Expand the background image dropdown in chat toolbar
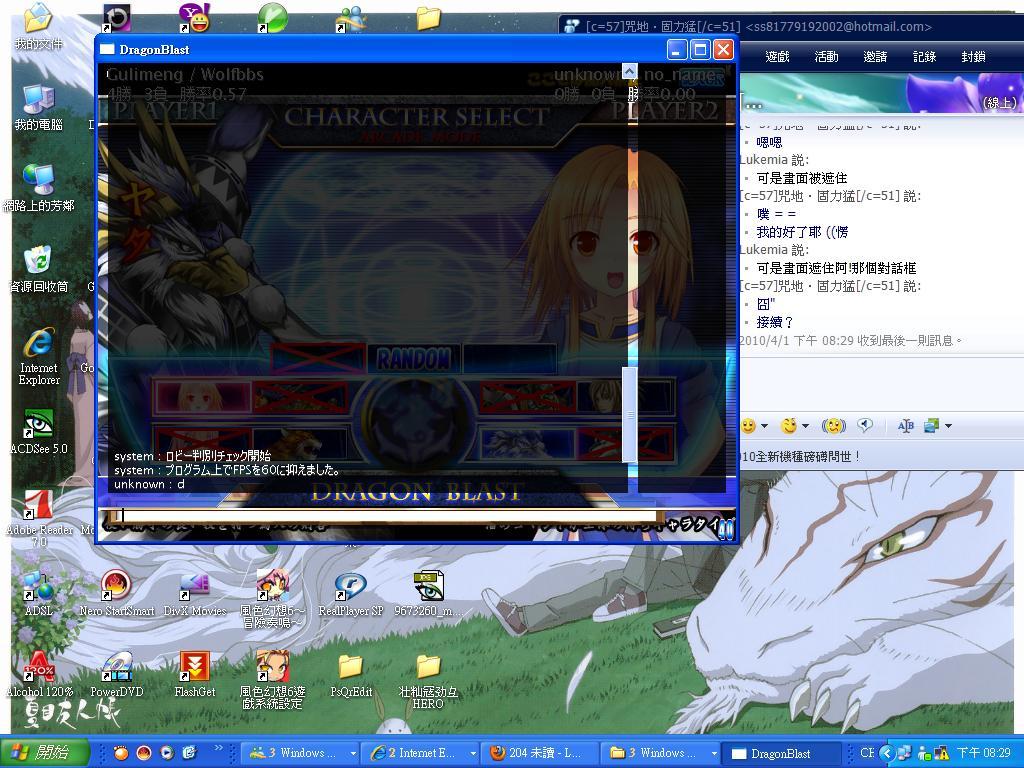Viewport: 1024px width, 768px height. [947, 427]
